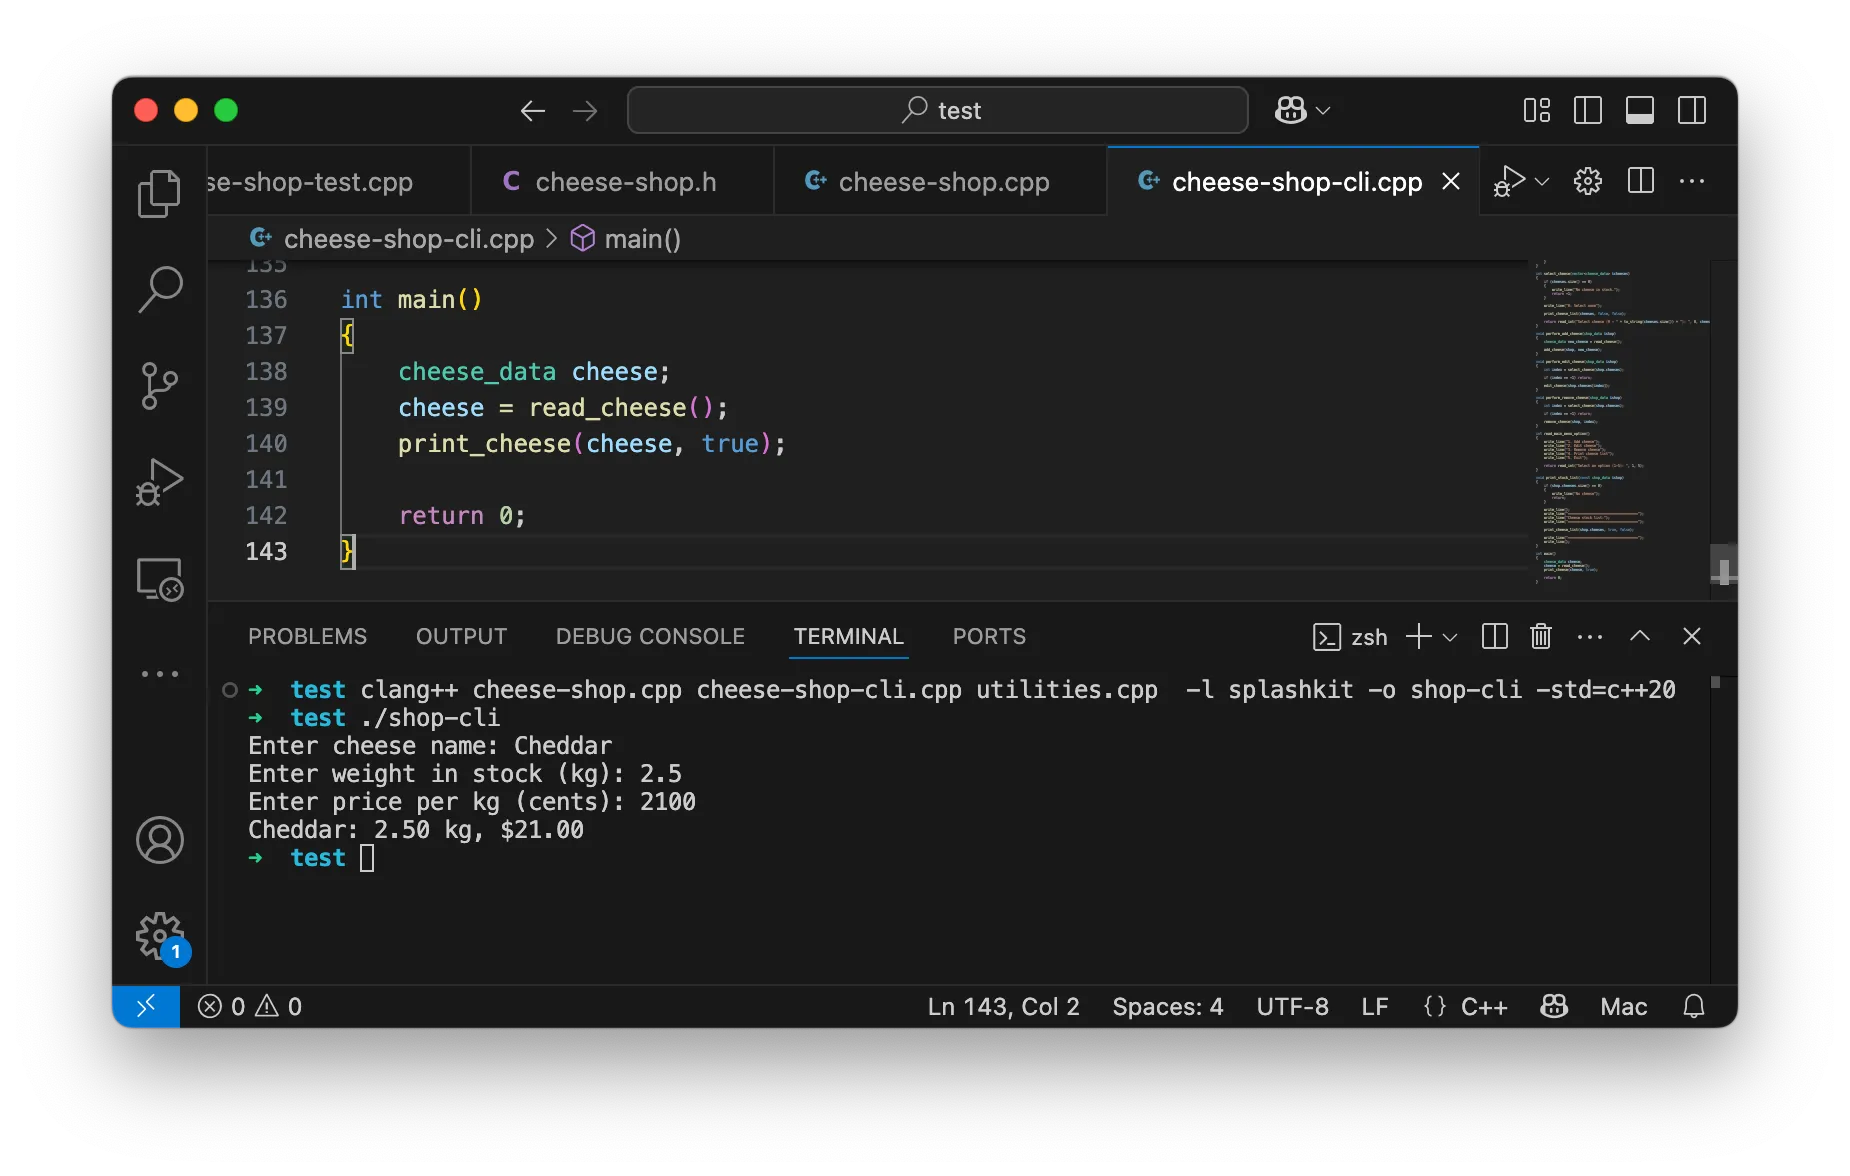Switch to the partially visible shop-test.cpp tab
The image size is (1850, 1176).
(x=338, y=181)
